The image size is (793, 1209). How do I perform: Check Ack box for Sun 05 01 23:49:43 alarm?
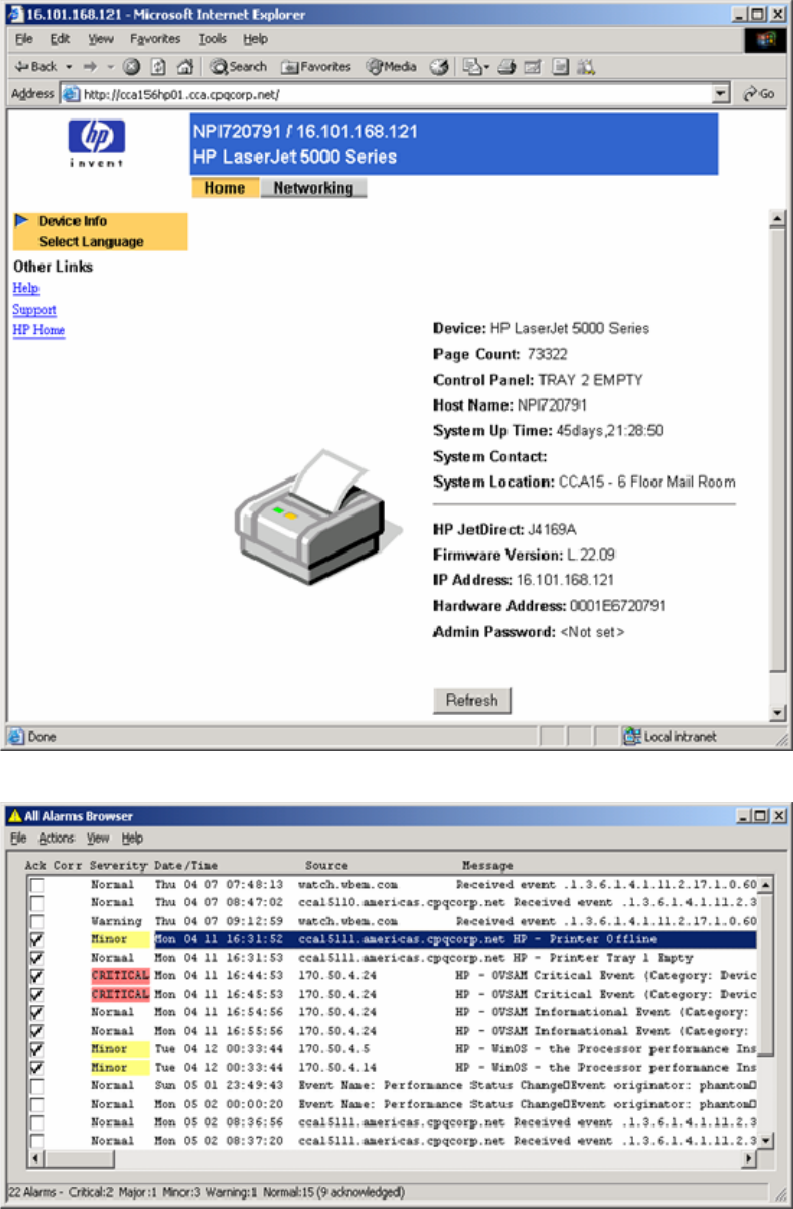click(x=37, y=1086)
